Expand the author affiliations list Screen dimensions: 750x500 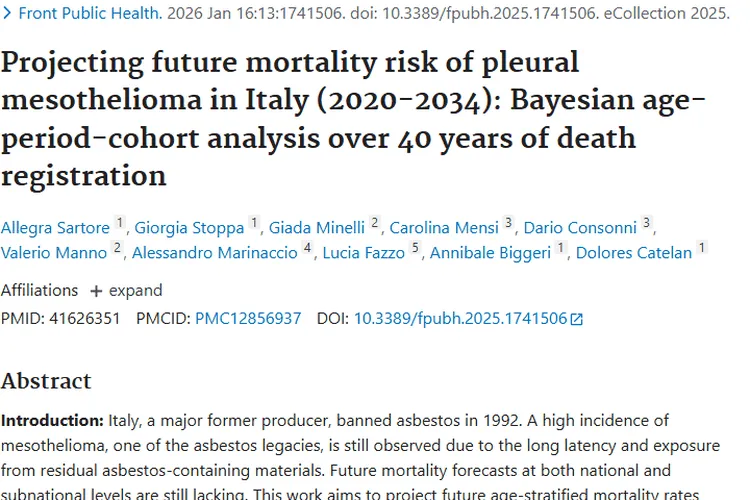tap(126, 290)
